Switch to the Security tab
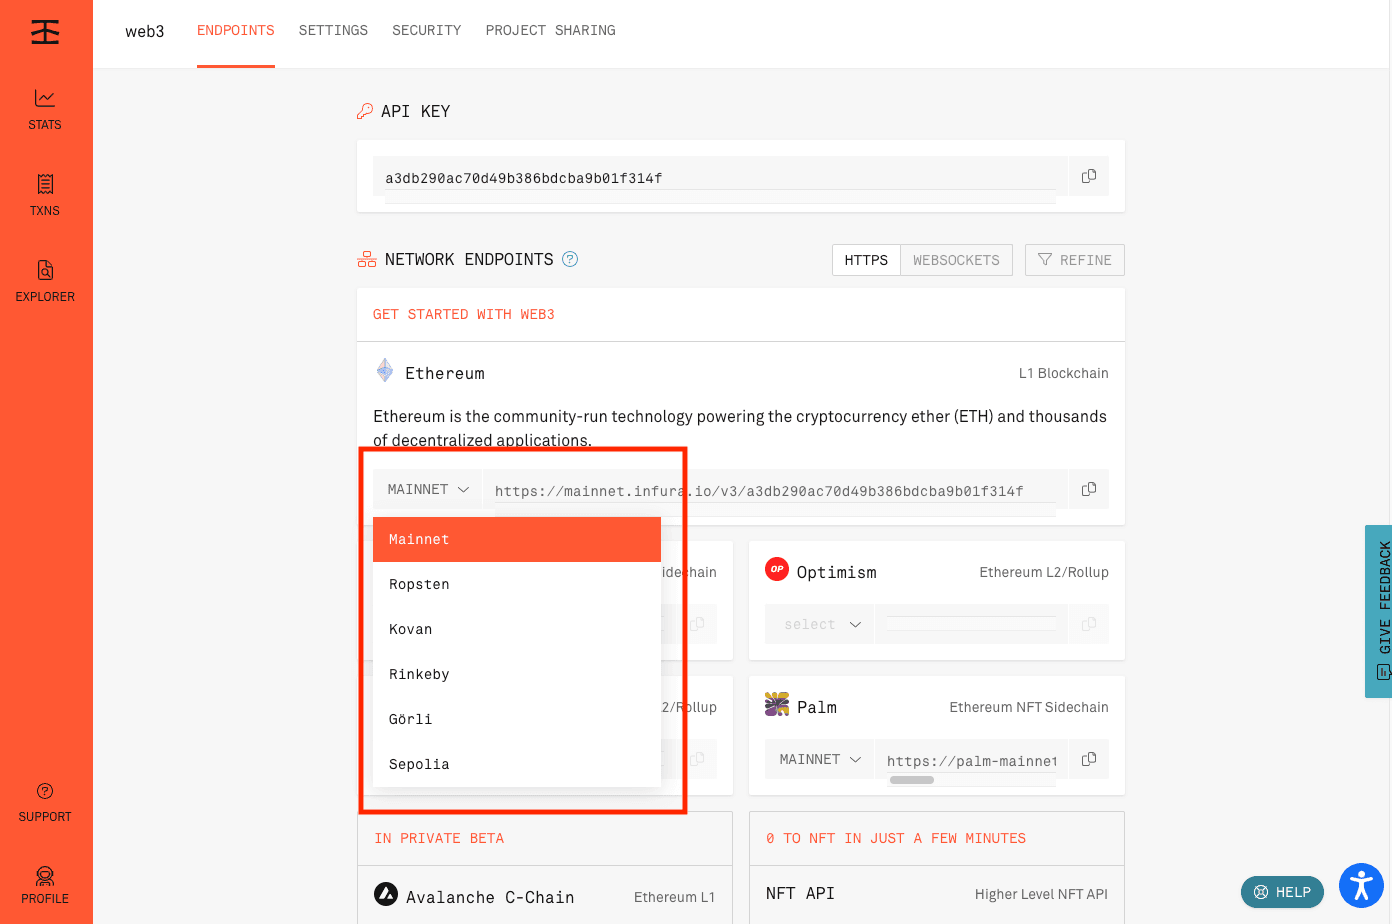The height and width of the screenshot is (924, 1392). tap(427, 30)
